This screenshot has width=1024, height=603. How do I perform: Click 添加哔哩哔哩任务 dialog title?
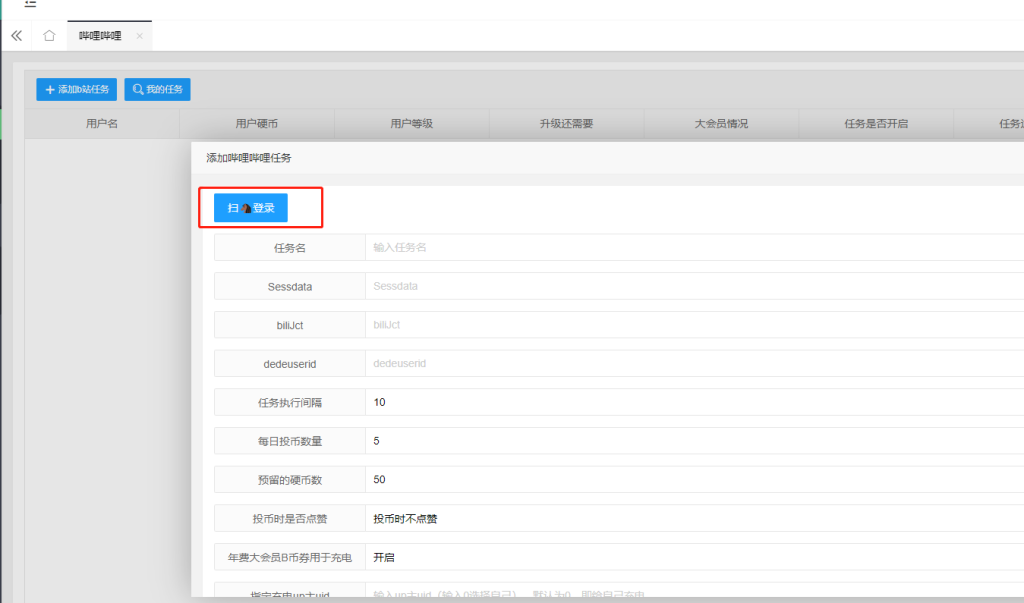coord(249,158)
